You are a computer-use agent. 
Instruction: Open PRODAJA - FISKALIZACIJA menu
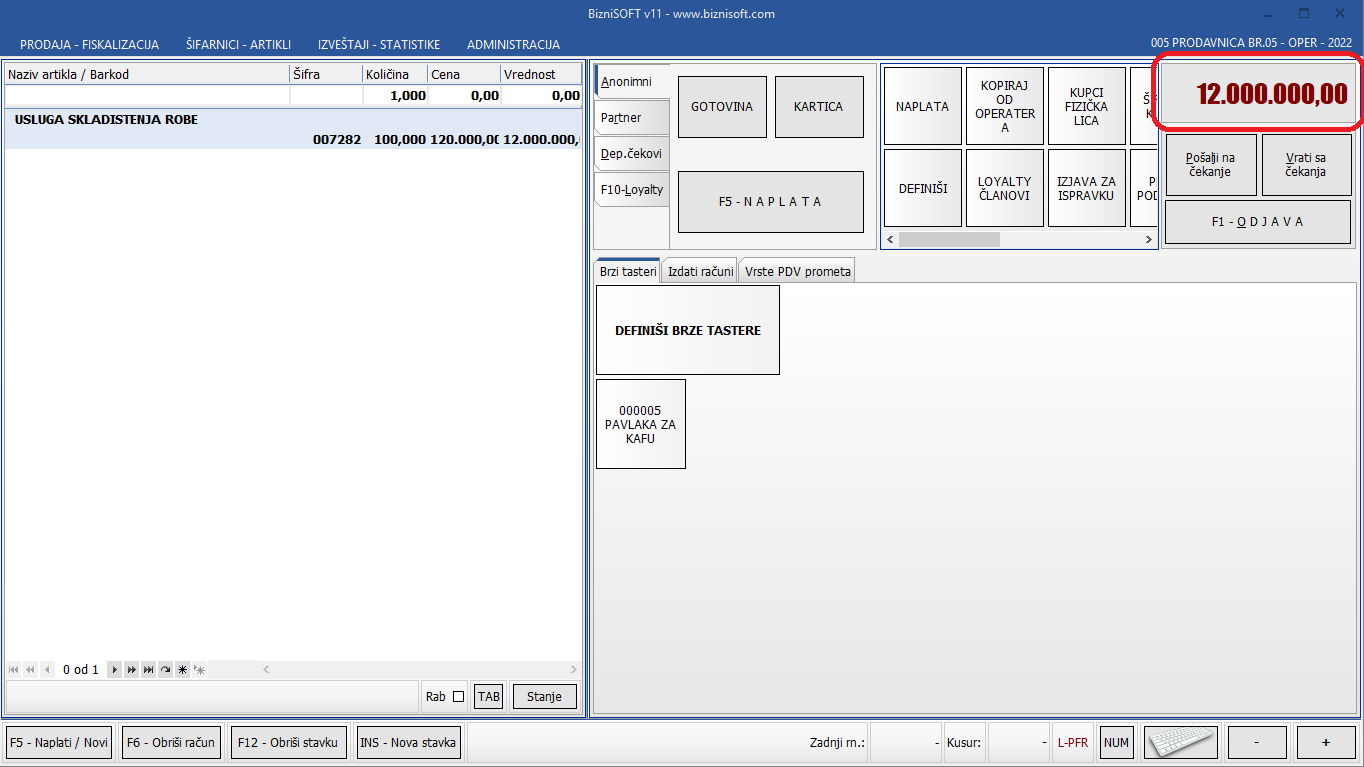coord(89,45)
